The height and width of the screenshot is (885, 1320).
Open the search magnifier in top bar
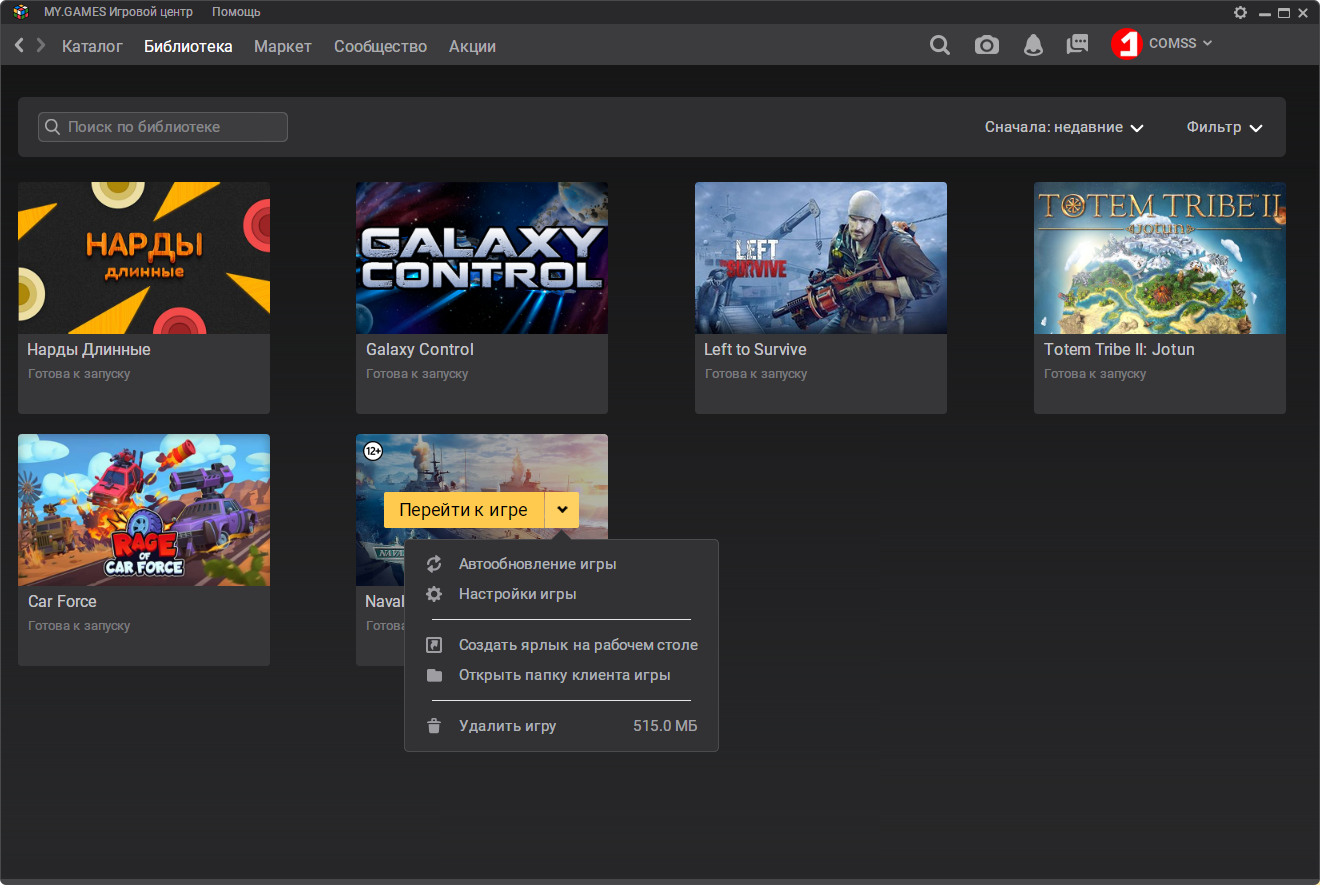(940, 45)
